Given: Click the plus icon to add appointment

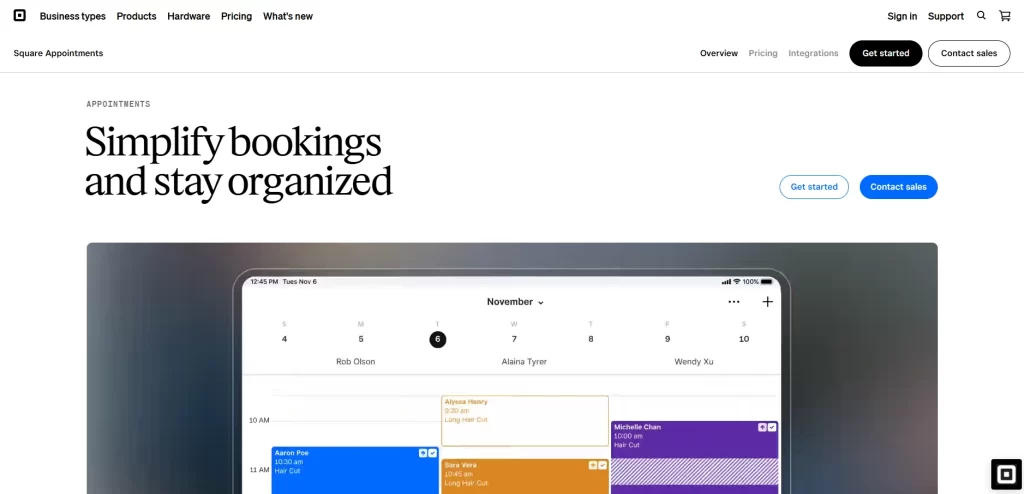Looking at the screenshot, I should [x=767, y=302].
